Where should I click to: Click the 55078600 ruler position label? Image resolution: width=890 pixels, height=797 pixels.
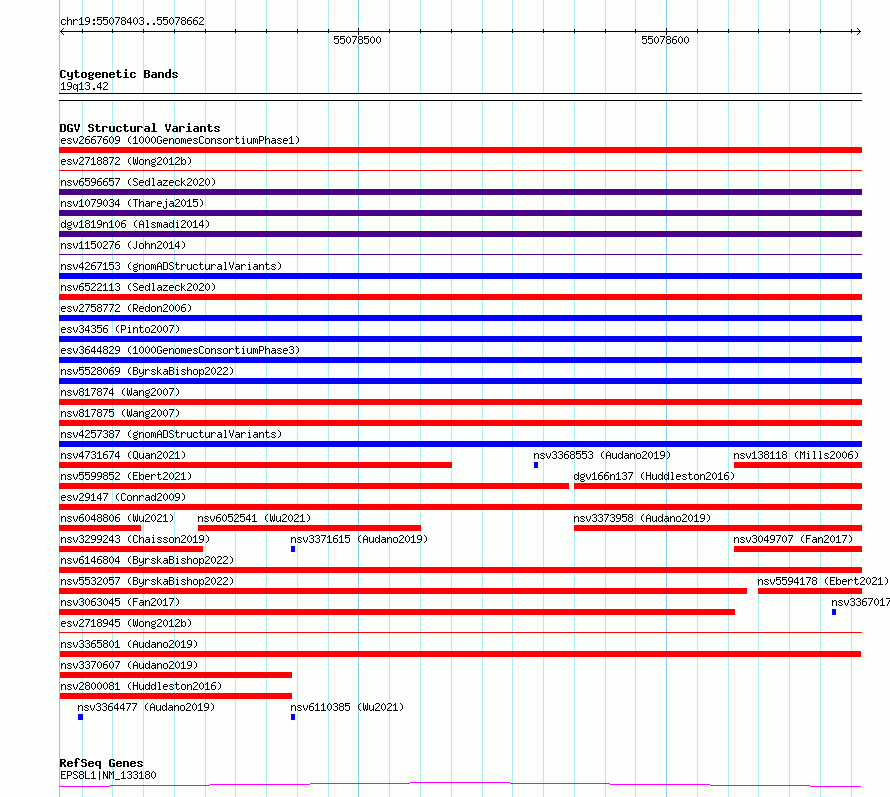(x=665, y=40)
